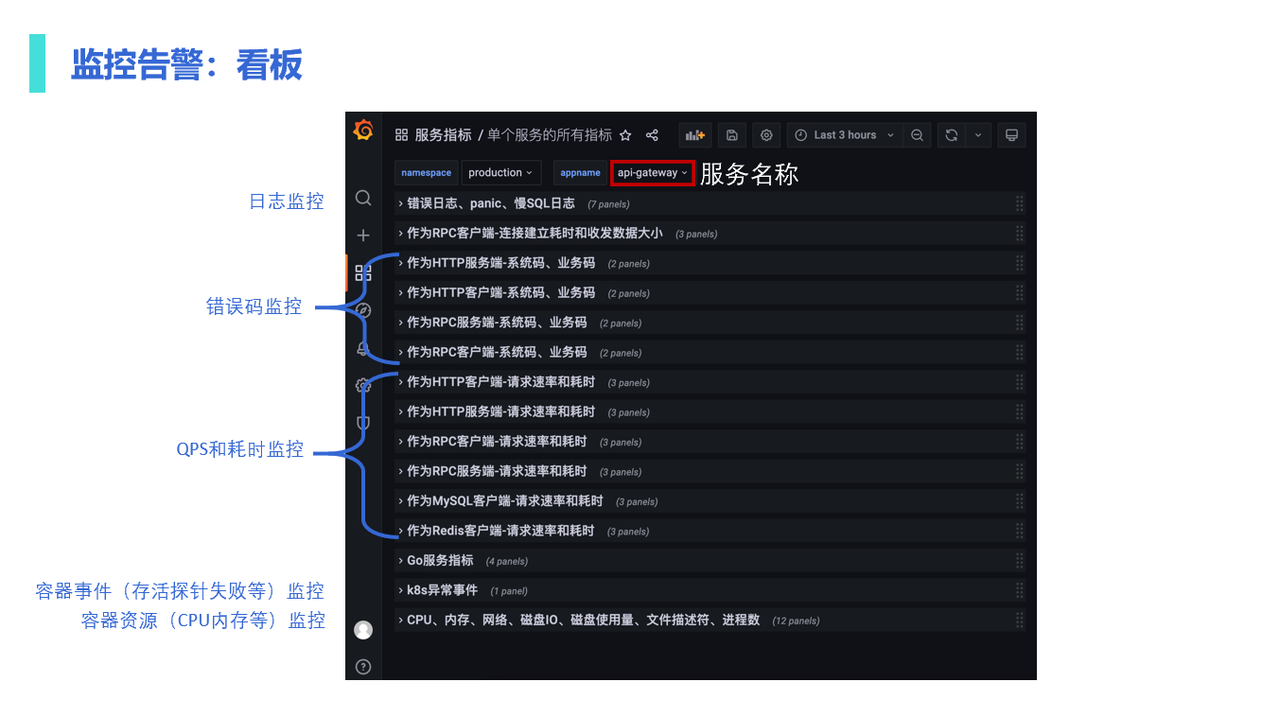
Task: Click the Share dashboard icon
Action: click(x=651, y=135)
